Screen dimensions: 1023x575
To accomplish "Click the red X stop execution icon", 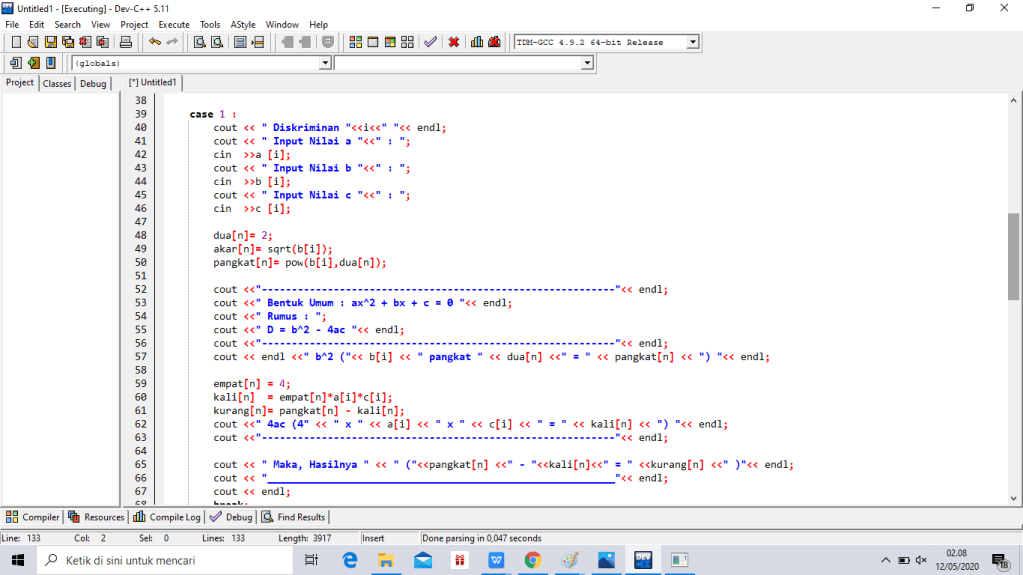I will 454,42.
